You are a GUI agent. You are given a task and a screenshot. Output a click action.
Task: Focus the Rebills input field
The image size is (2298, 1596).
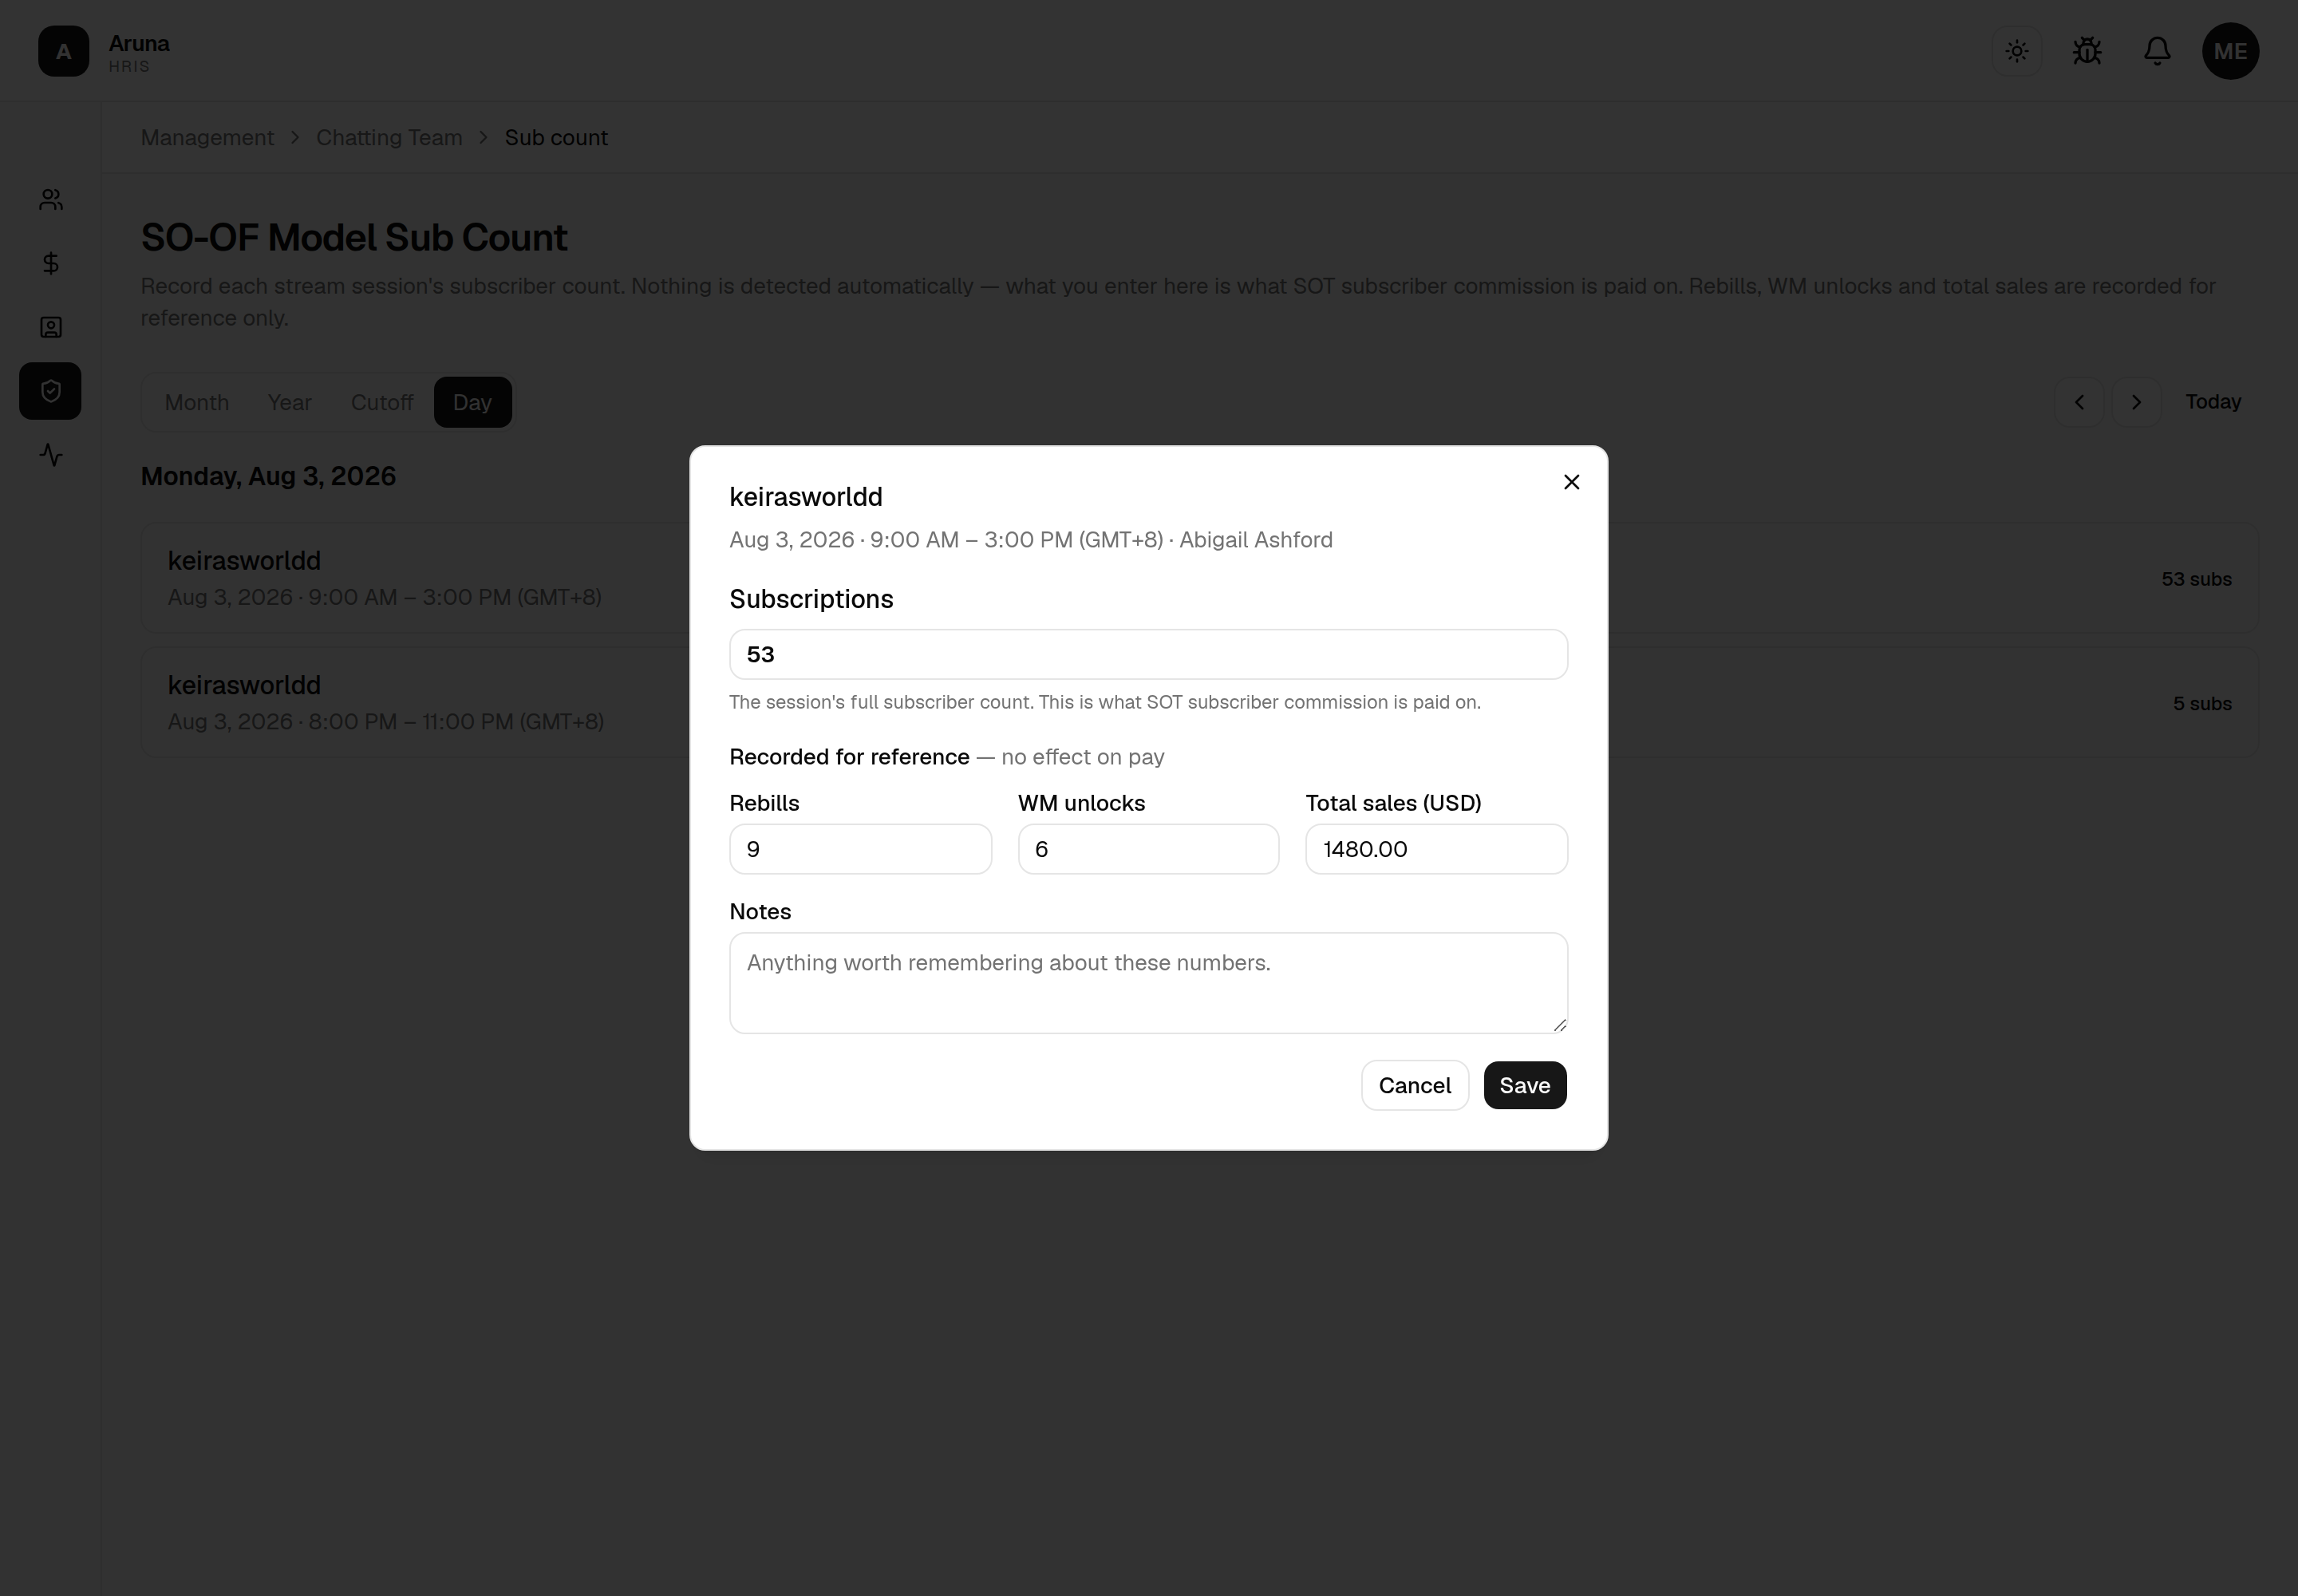[860, 850]
